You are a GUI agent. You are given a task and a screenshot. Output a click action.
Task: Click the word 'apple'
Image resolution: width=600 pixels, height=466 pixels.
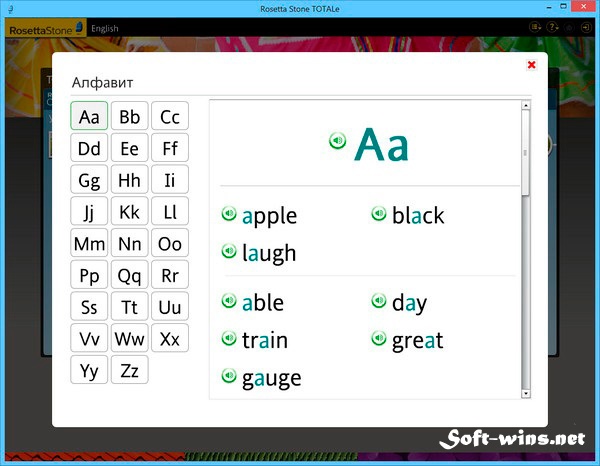click(x=269, y=216)
